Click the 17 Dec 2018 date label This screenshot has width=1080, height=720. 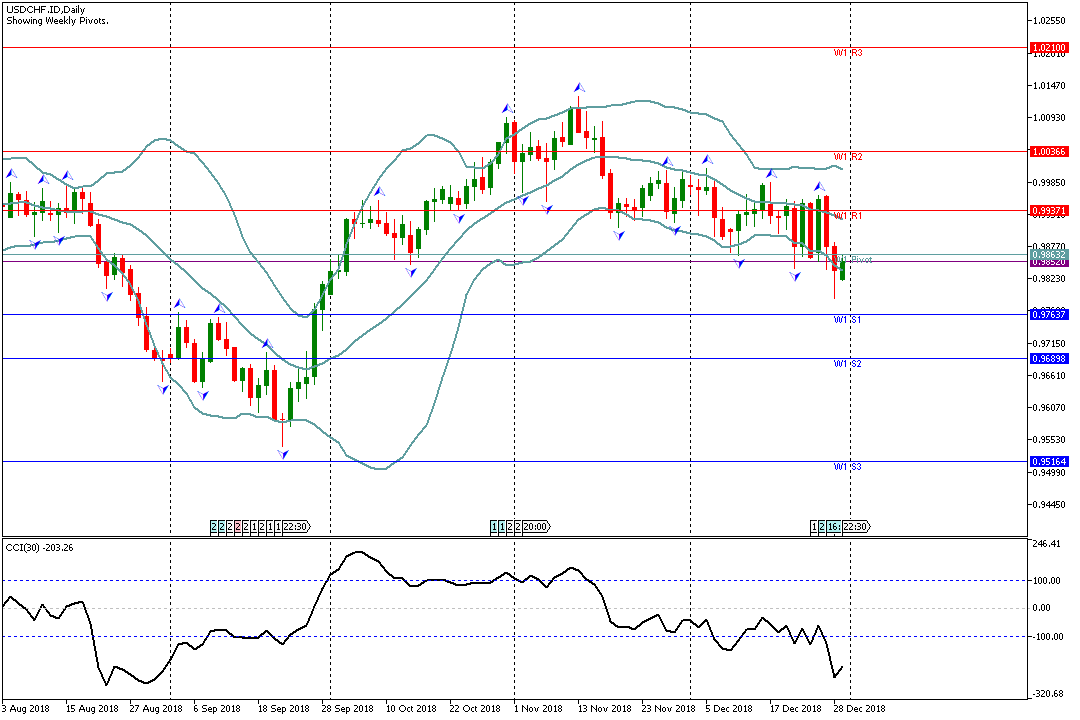(x=796, y=709)
